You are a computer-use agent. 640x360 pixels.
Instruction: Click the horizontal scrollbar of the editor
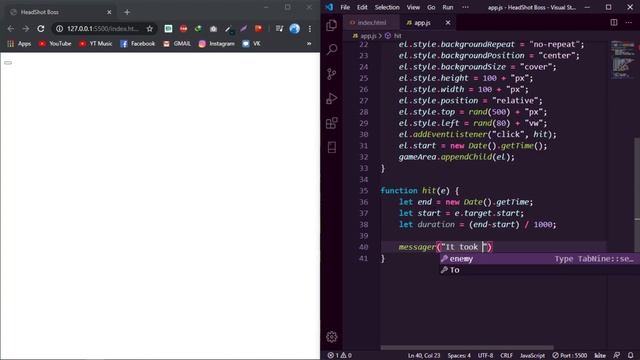point(467,348)
